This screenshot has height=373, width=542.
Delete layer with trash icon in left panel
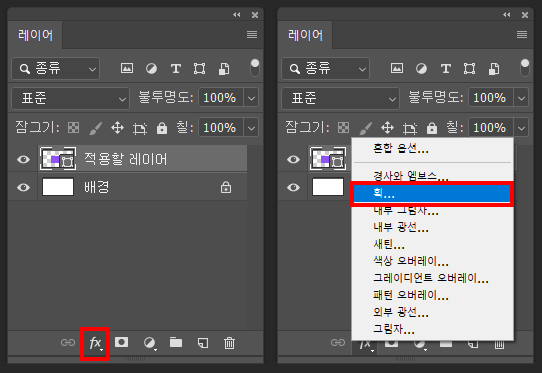229,343
